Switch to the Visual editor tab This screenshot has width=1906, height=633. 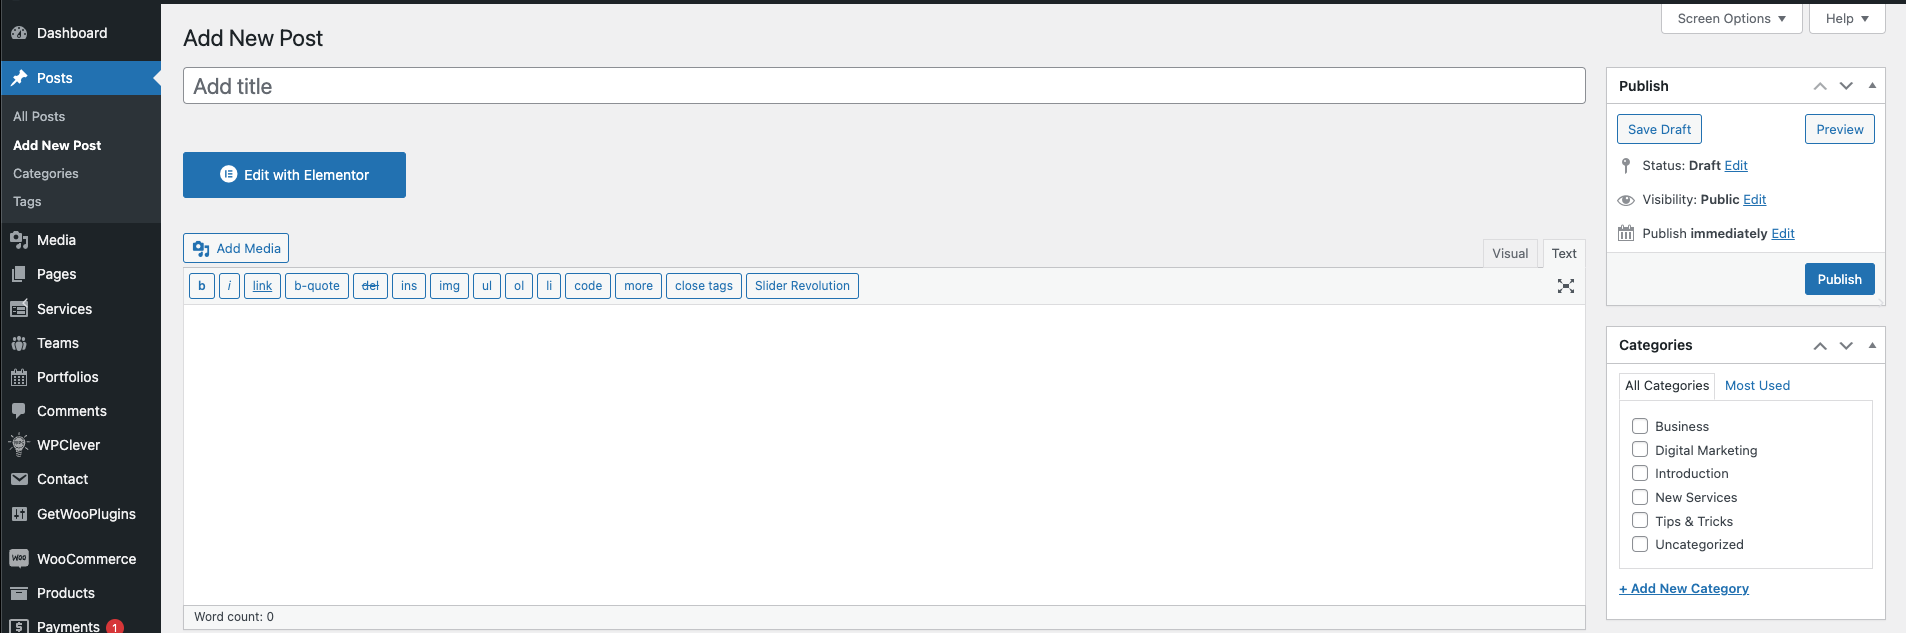[1509, 254]
